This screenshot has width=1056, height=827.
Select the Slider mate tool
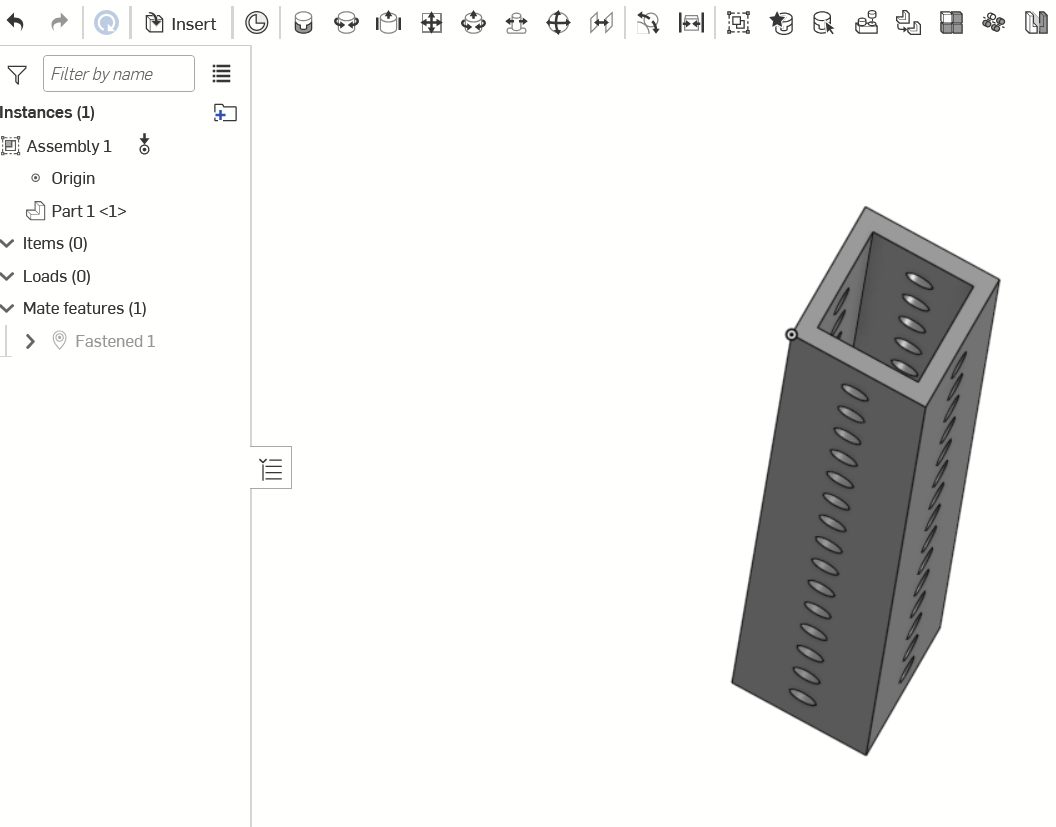pyautogui.click(x=389, y=23)
